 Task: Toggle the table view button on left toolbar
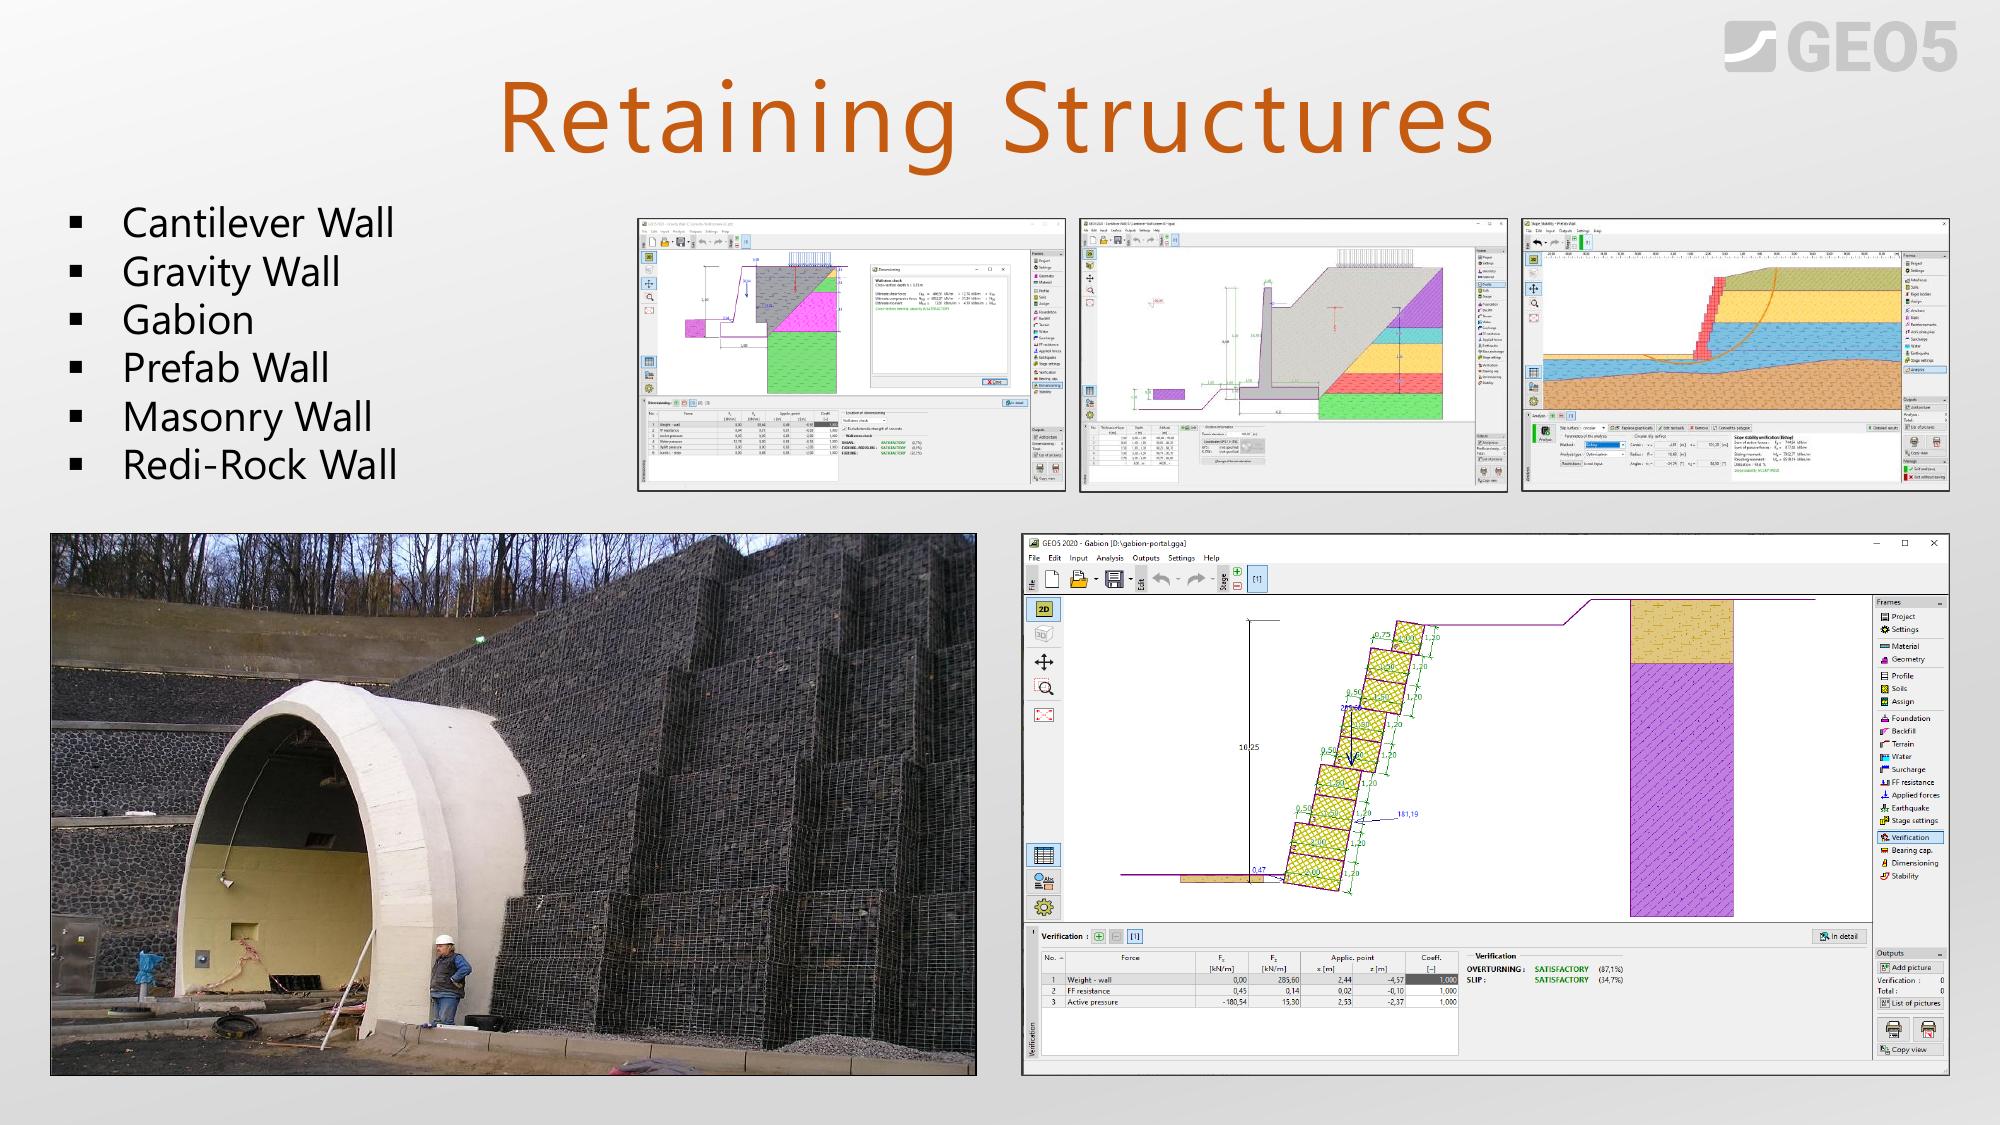(x=1044, y=855)
